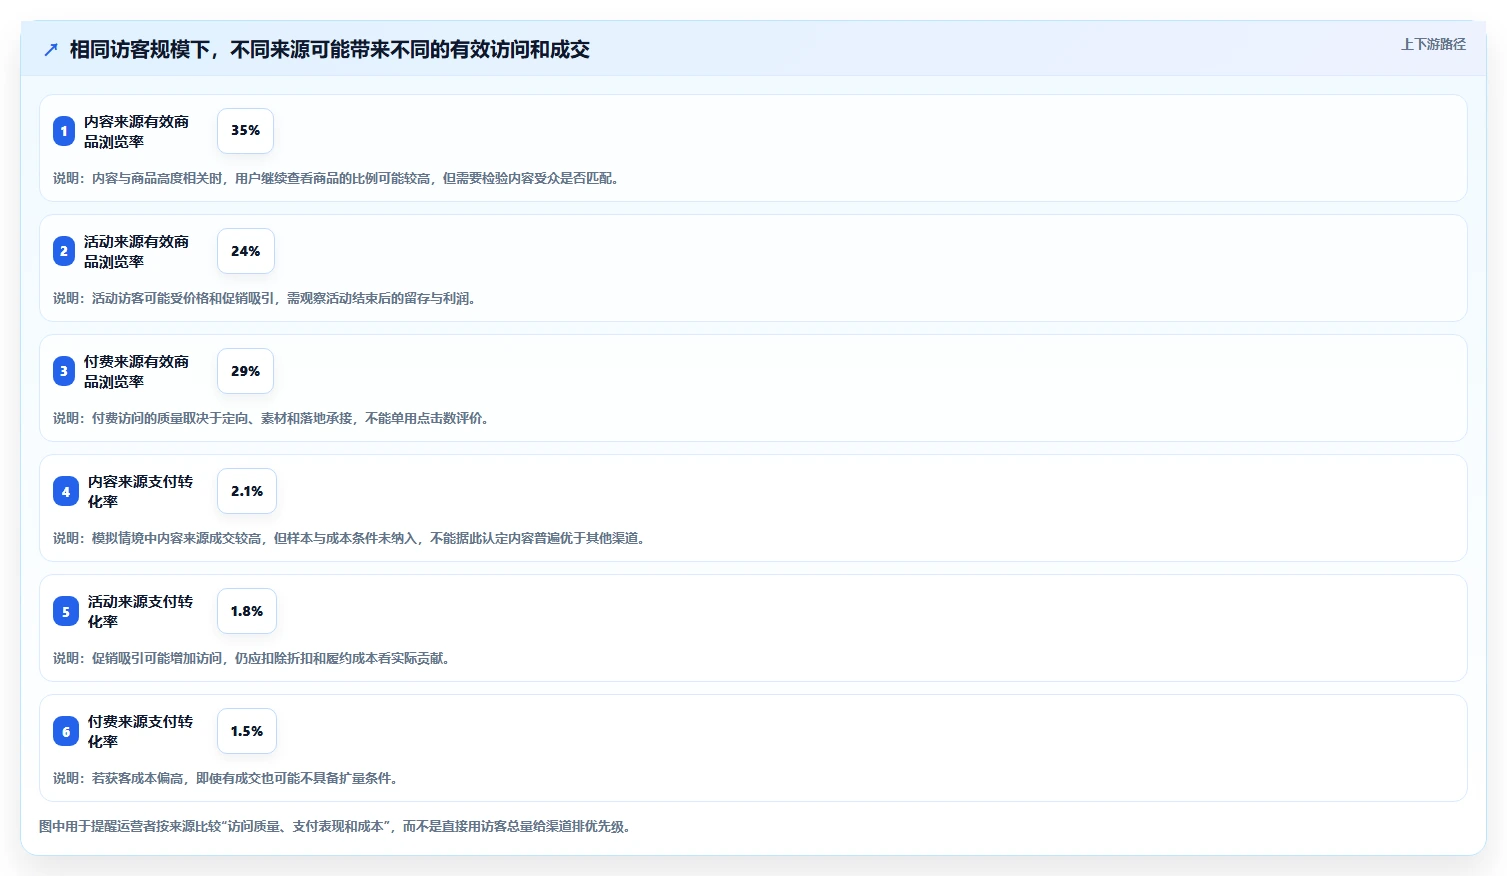The height and width of the screenshot is (876, 1507).
Task: Click number badge 6 of 付费来源支付转化率
Action: [x=66, y=731]
